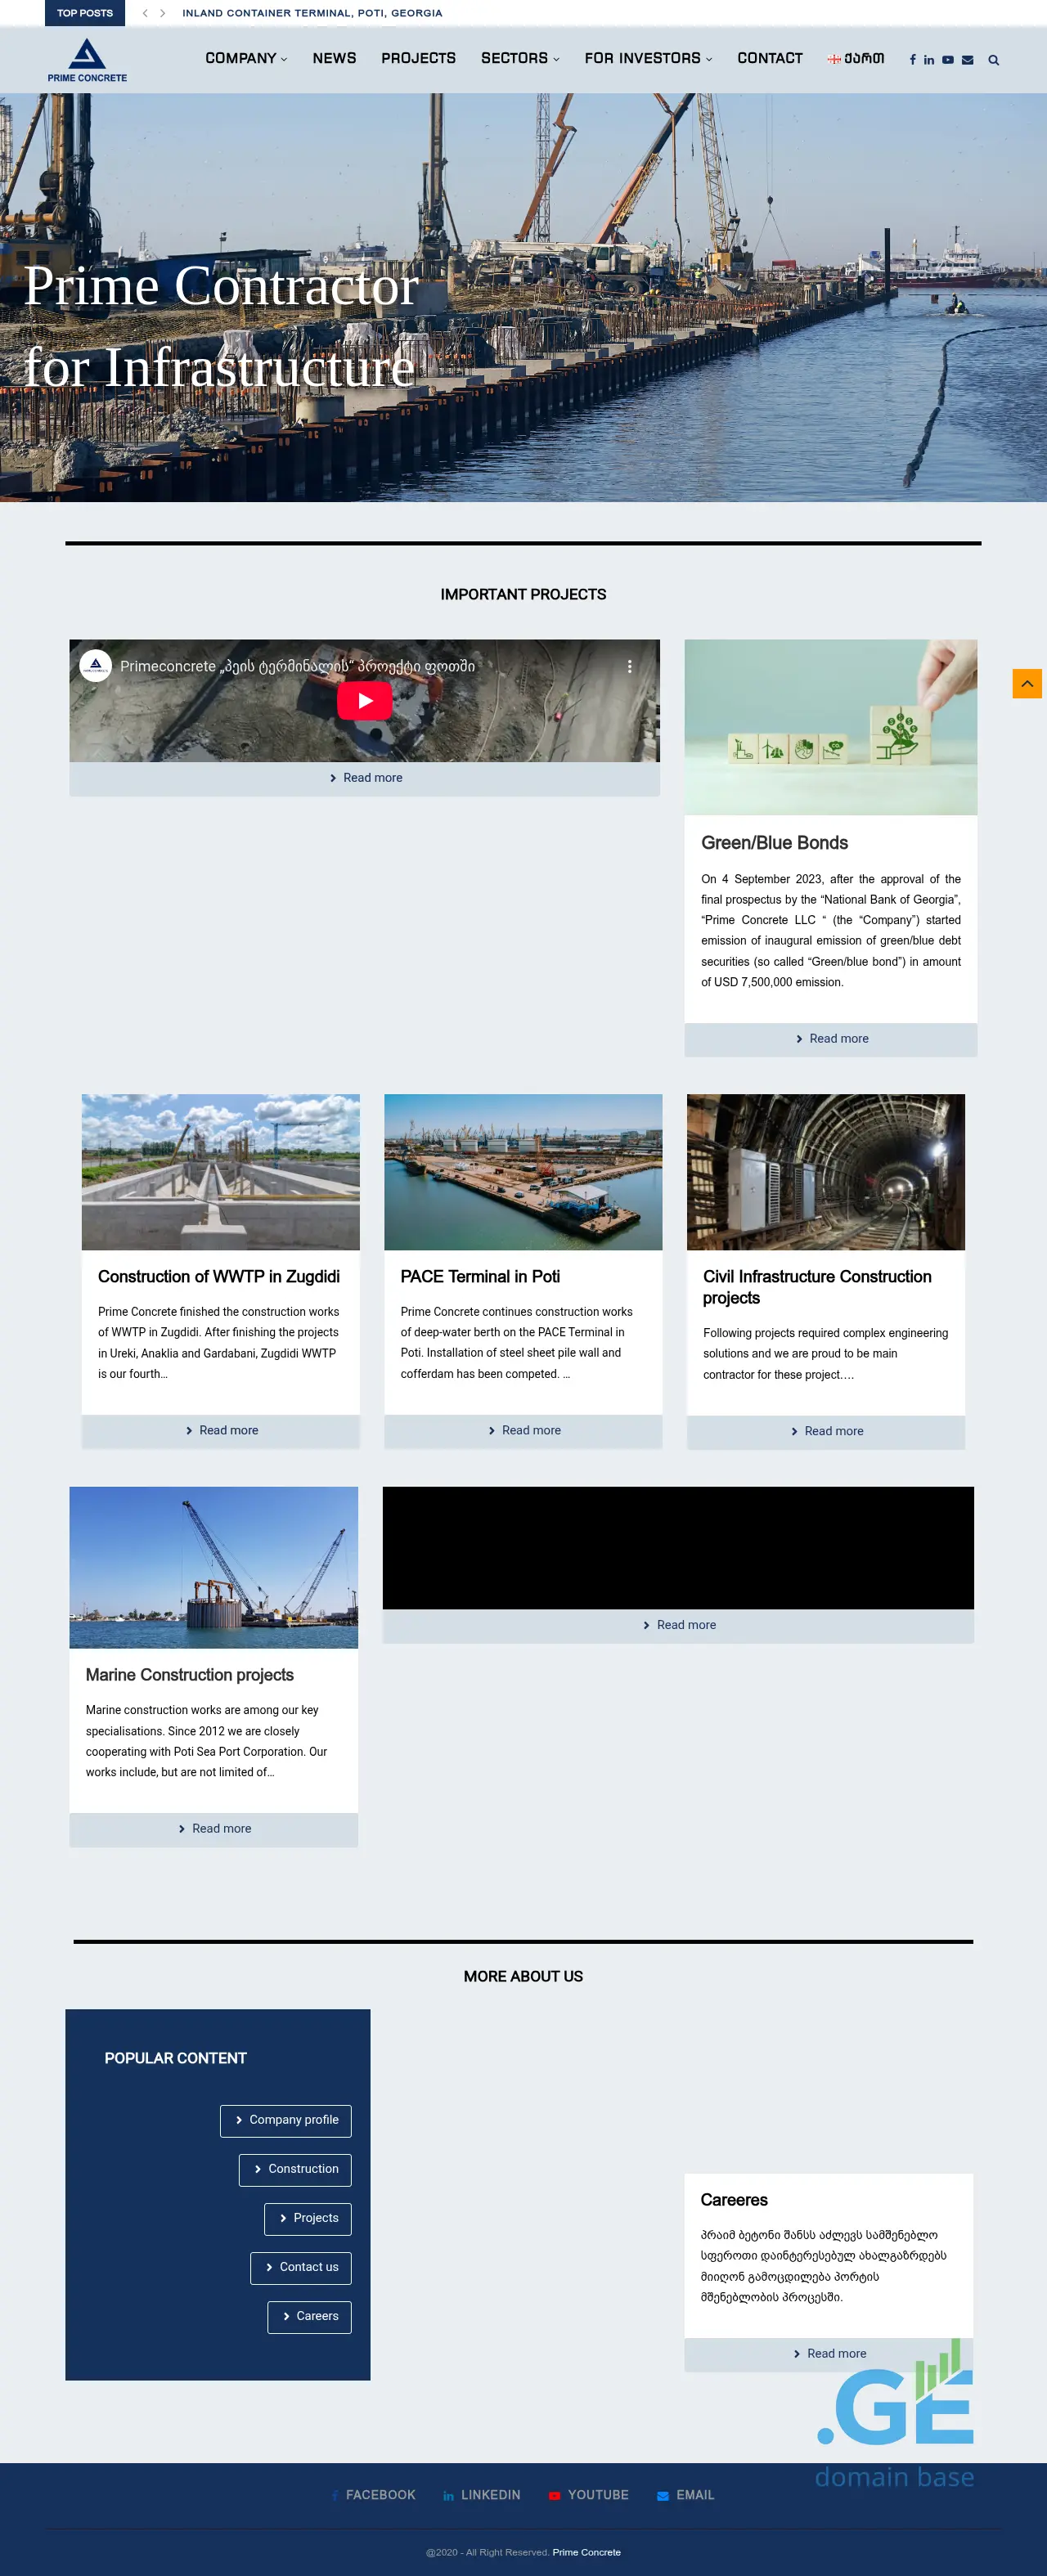Expand the For Investors dropdown menu
The image size is (1047, 2576).
pos(648,59)
